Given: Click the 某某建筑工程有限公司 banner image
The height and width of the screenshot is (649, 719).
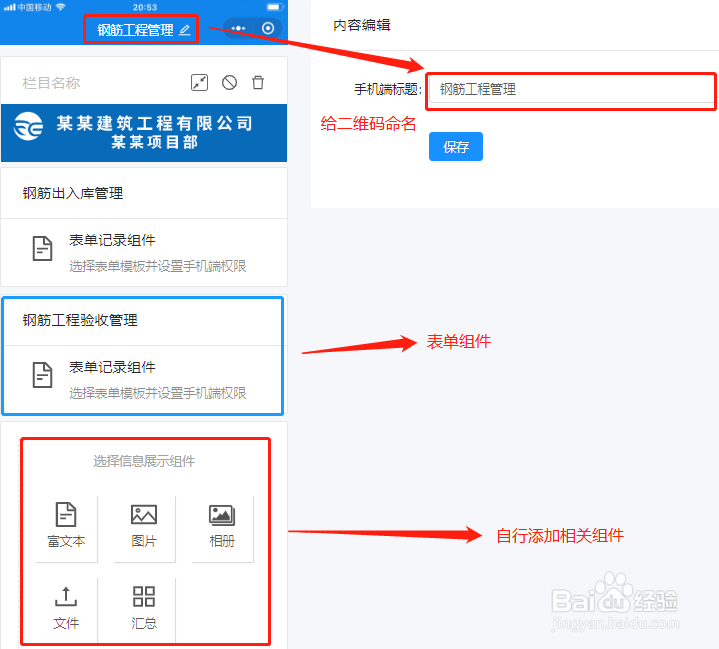Looking at the screenshot, I should point(144,133).
